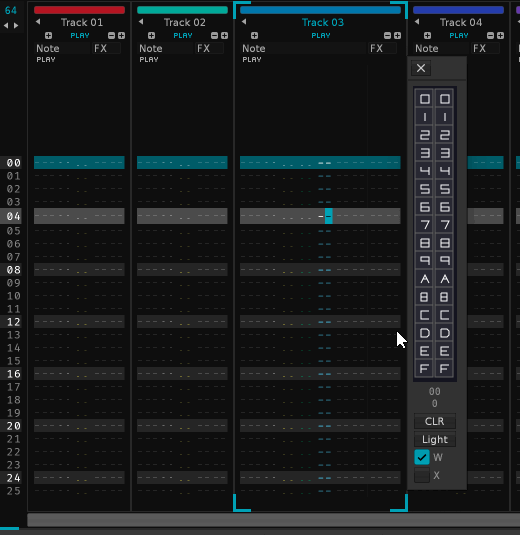Collapse Track 04 with its arrow
Screen dimensions: 520x535
click(x=417, y=22)
